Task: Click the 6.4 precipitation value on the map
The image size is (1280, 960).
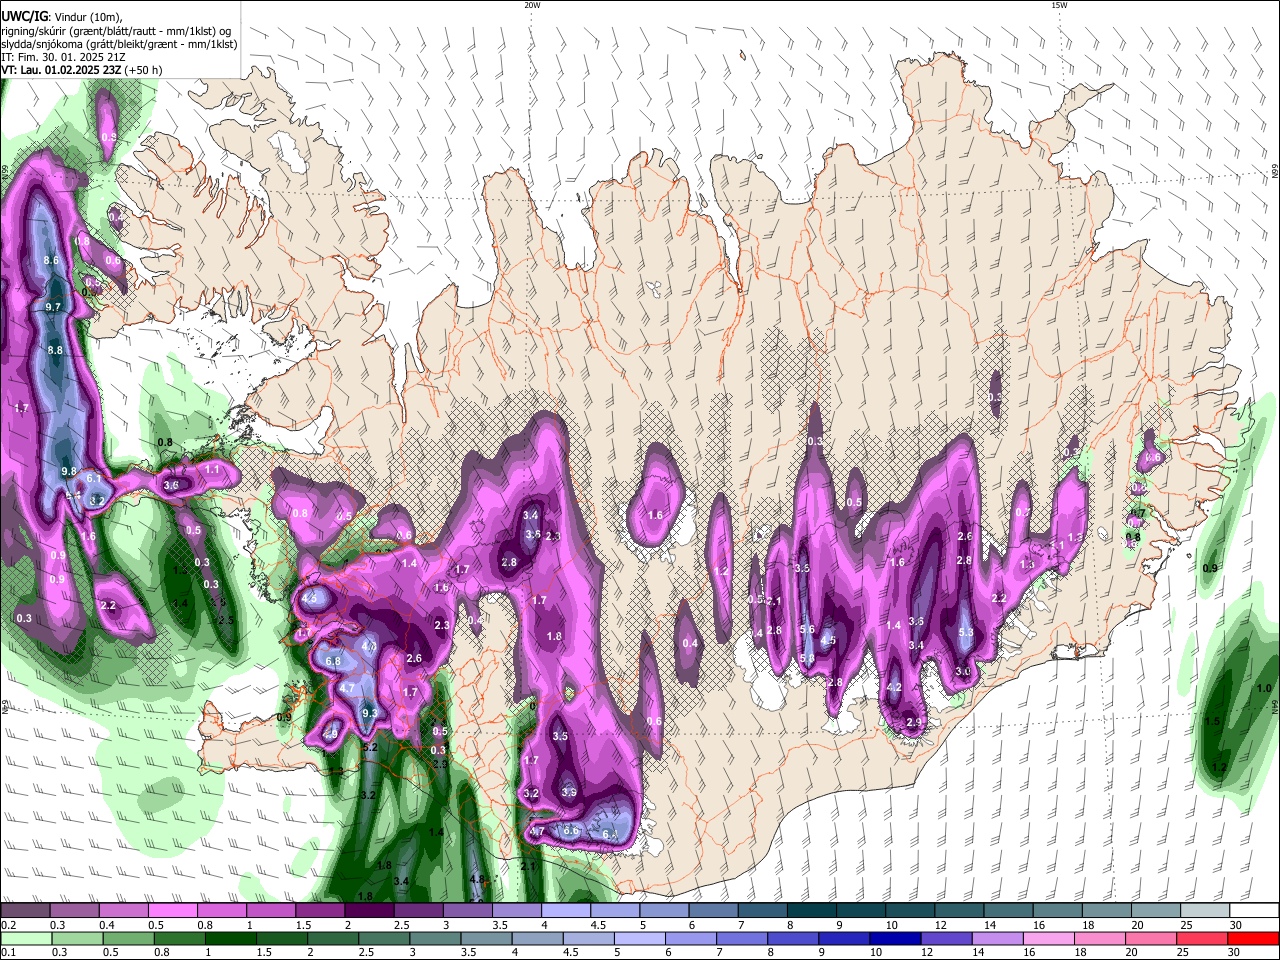Action: click(611, 834)
